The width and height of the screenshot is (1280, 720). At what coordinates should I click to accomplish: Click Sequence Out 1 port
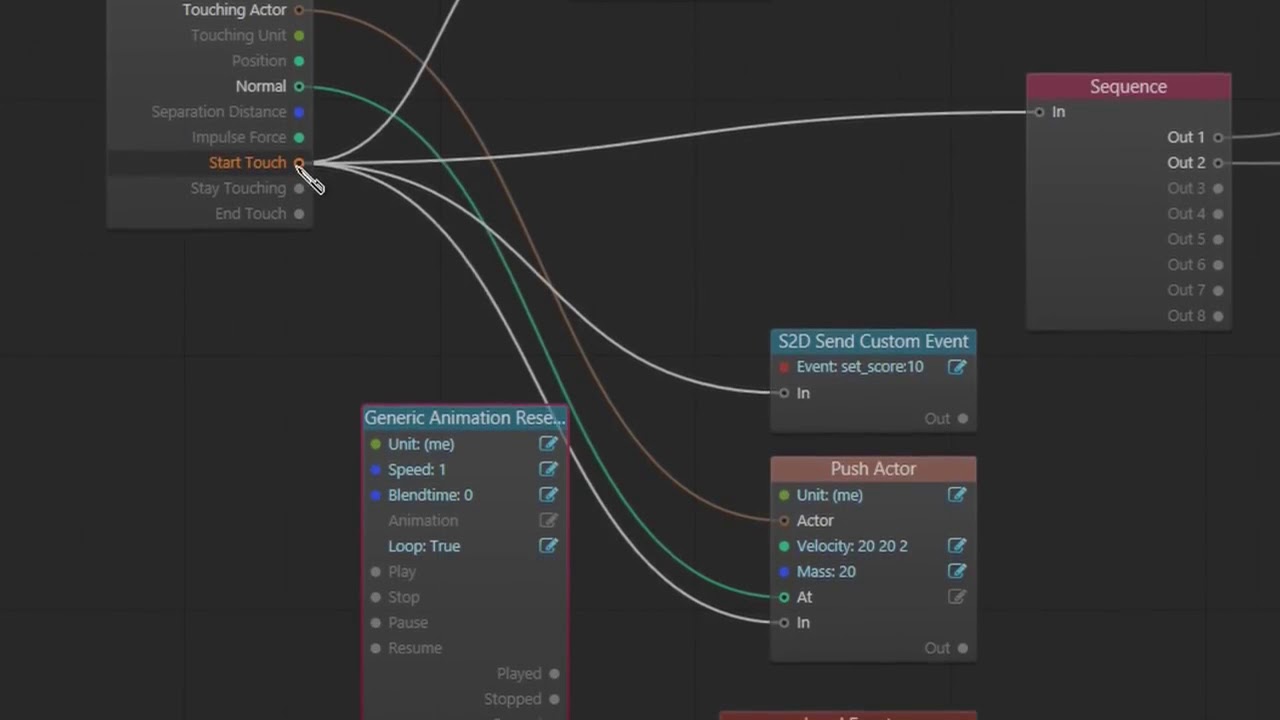(x=1218, y=137)
